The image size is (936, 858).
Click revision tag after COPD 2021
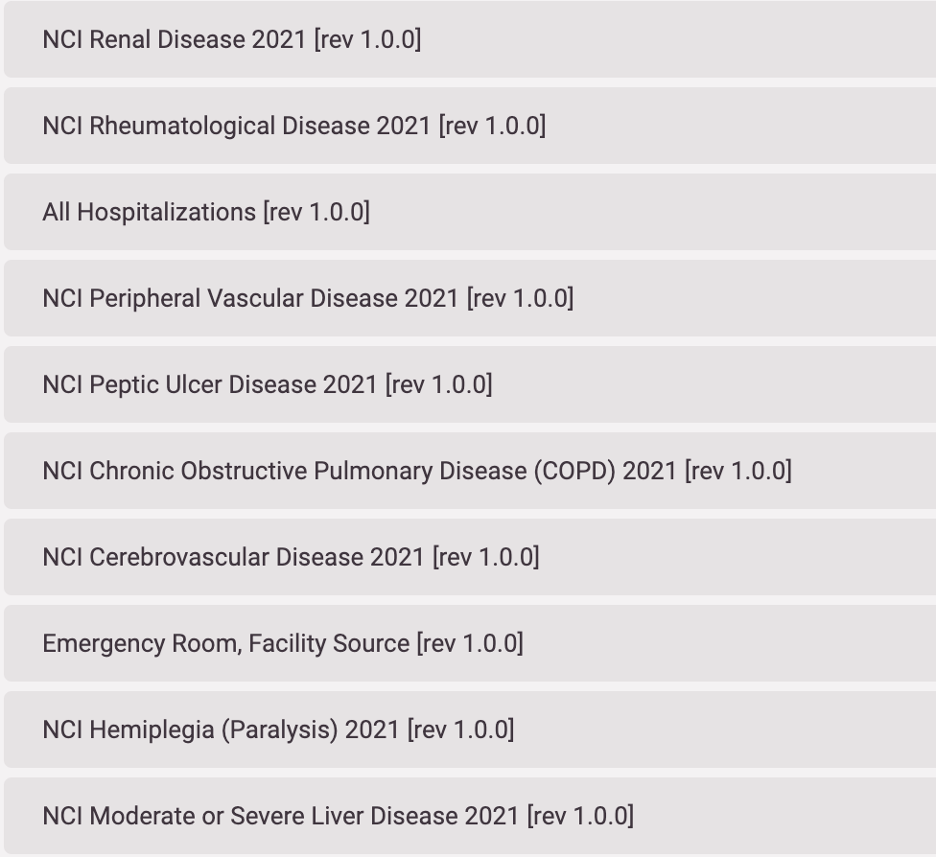coord(738,471)
